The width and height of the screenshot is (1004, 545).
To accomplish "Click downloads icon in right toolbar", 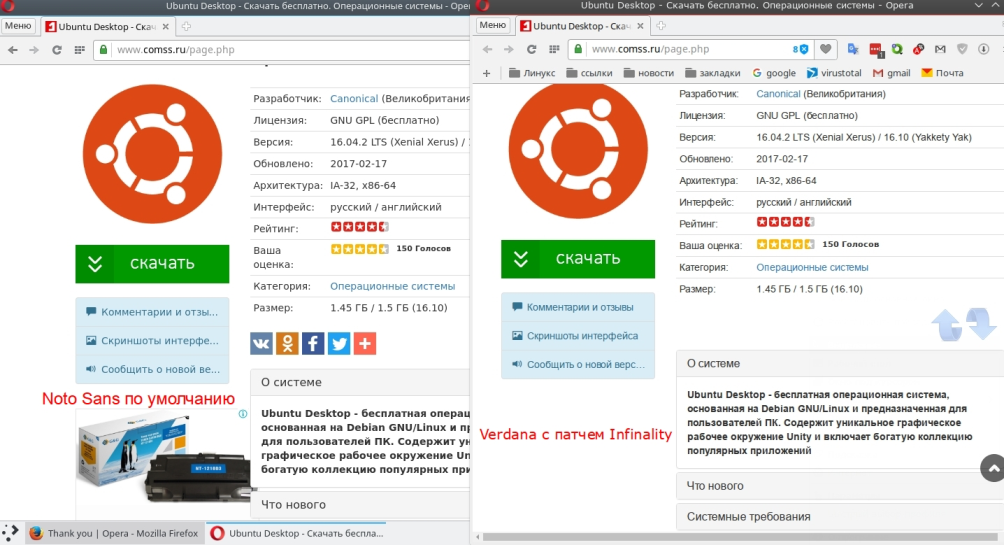I will pos(984,49).
